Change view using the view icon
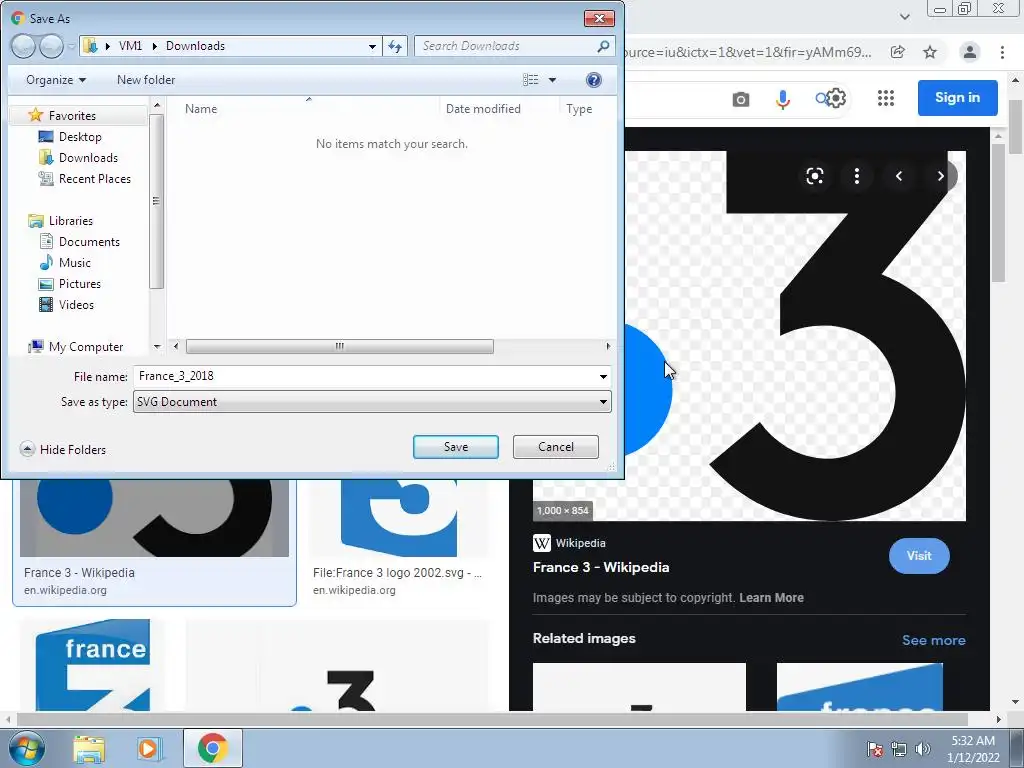The image size is (1024, 768). pyautogui.click(x=531, y=80)
